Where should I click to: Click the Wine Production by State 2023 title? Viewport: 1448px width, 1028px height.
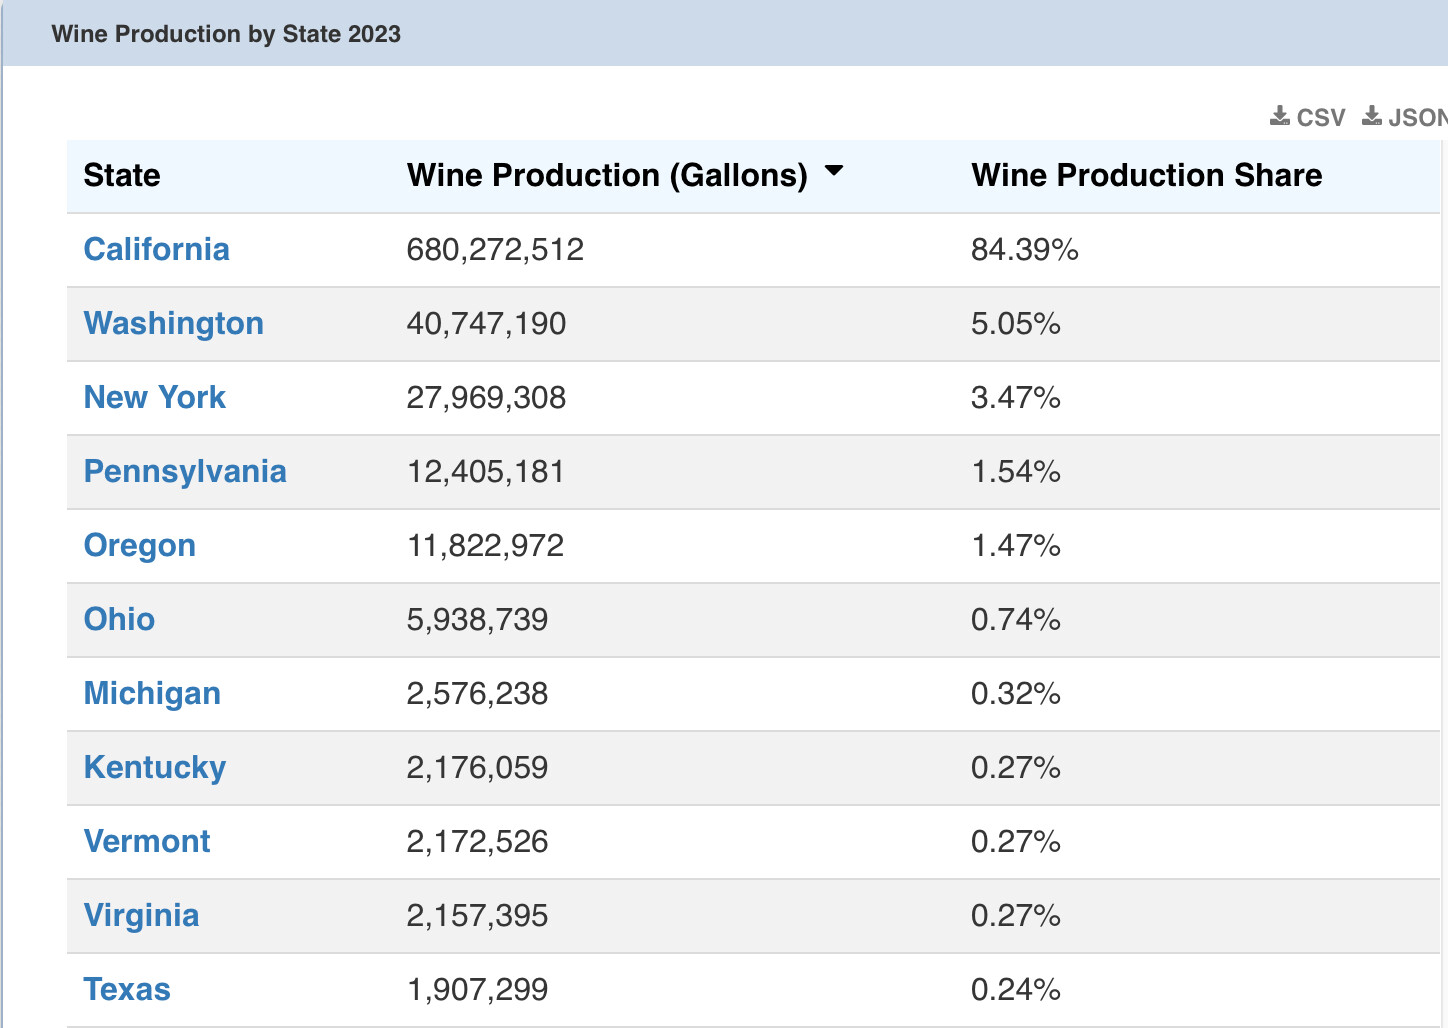[x=227, y=33]
